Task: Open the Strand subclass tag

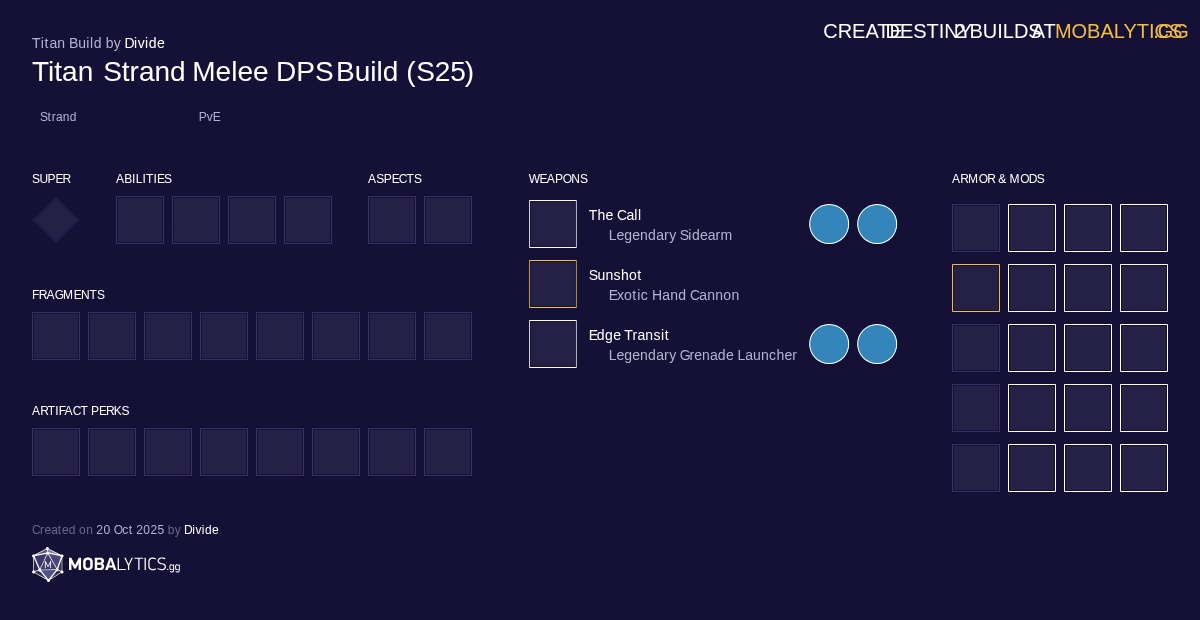Action: (x=58, y=117)
